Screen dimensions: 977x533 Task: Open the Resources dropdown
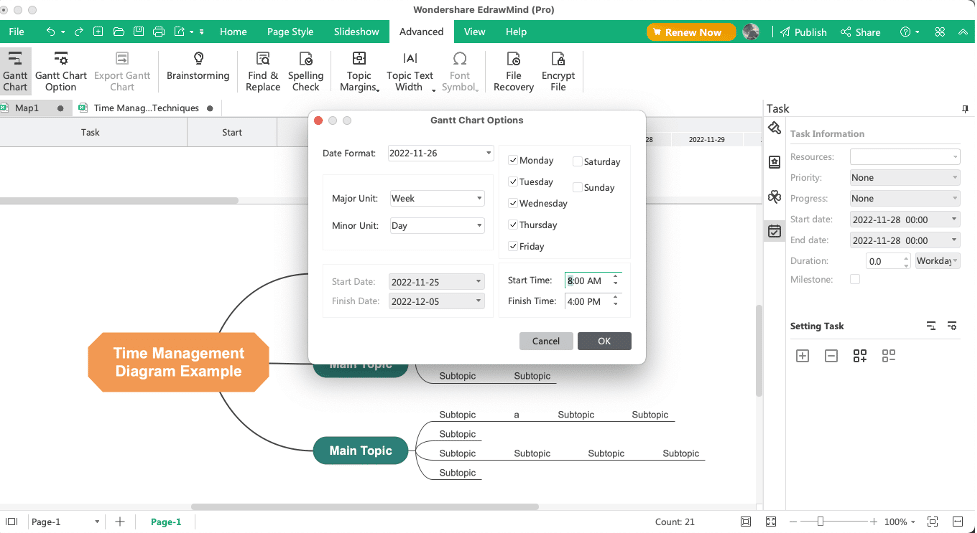(905, 156)
